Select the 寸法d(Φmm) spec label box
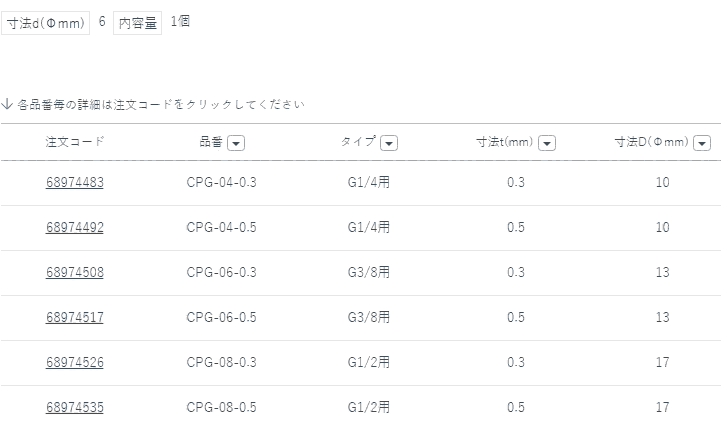The image size is (721, 427). click(x=46, y=23)
